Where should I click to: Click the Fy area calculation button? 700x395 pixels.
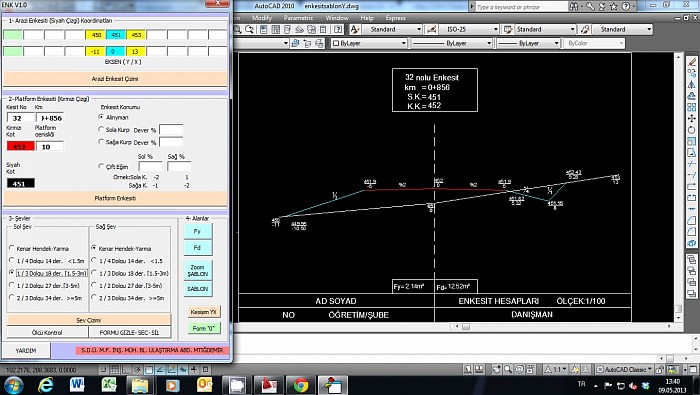(198, 232)
